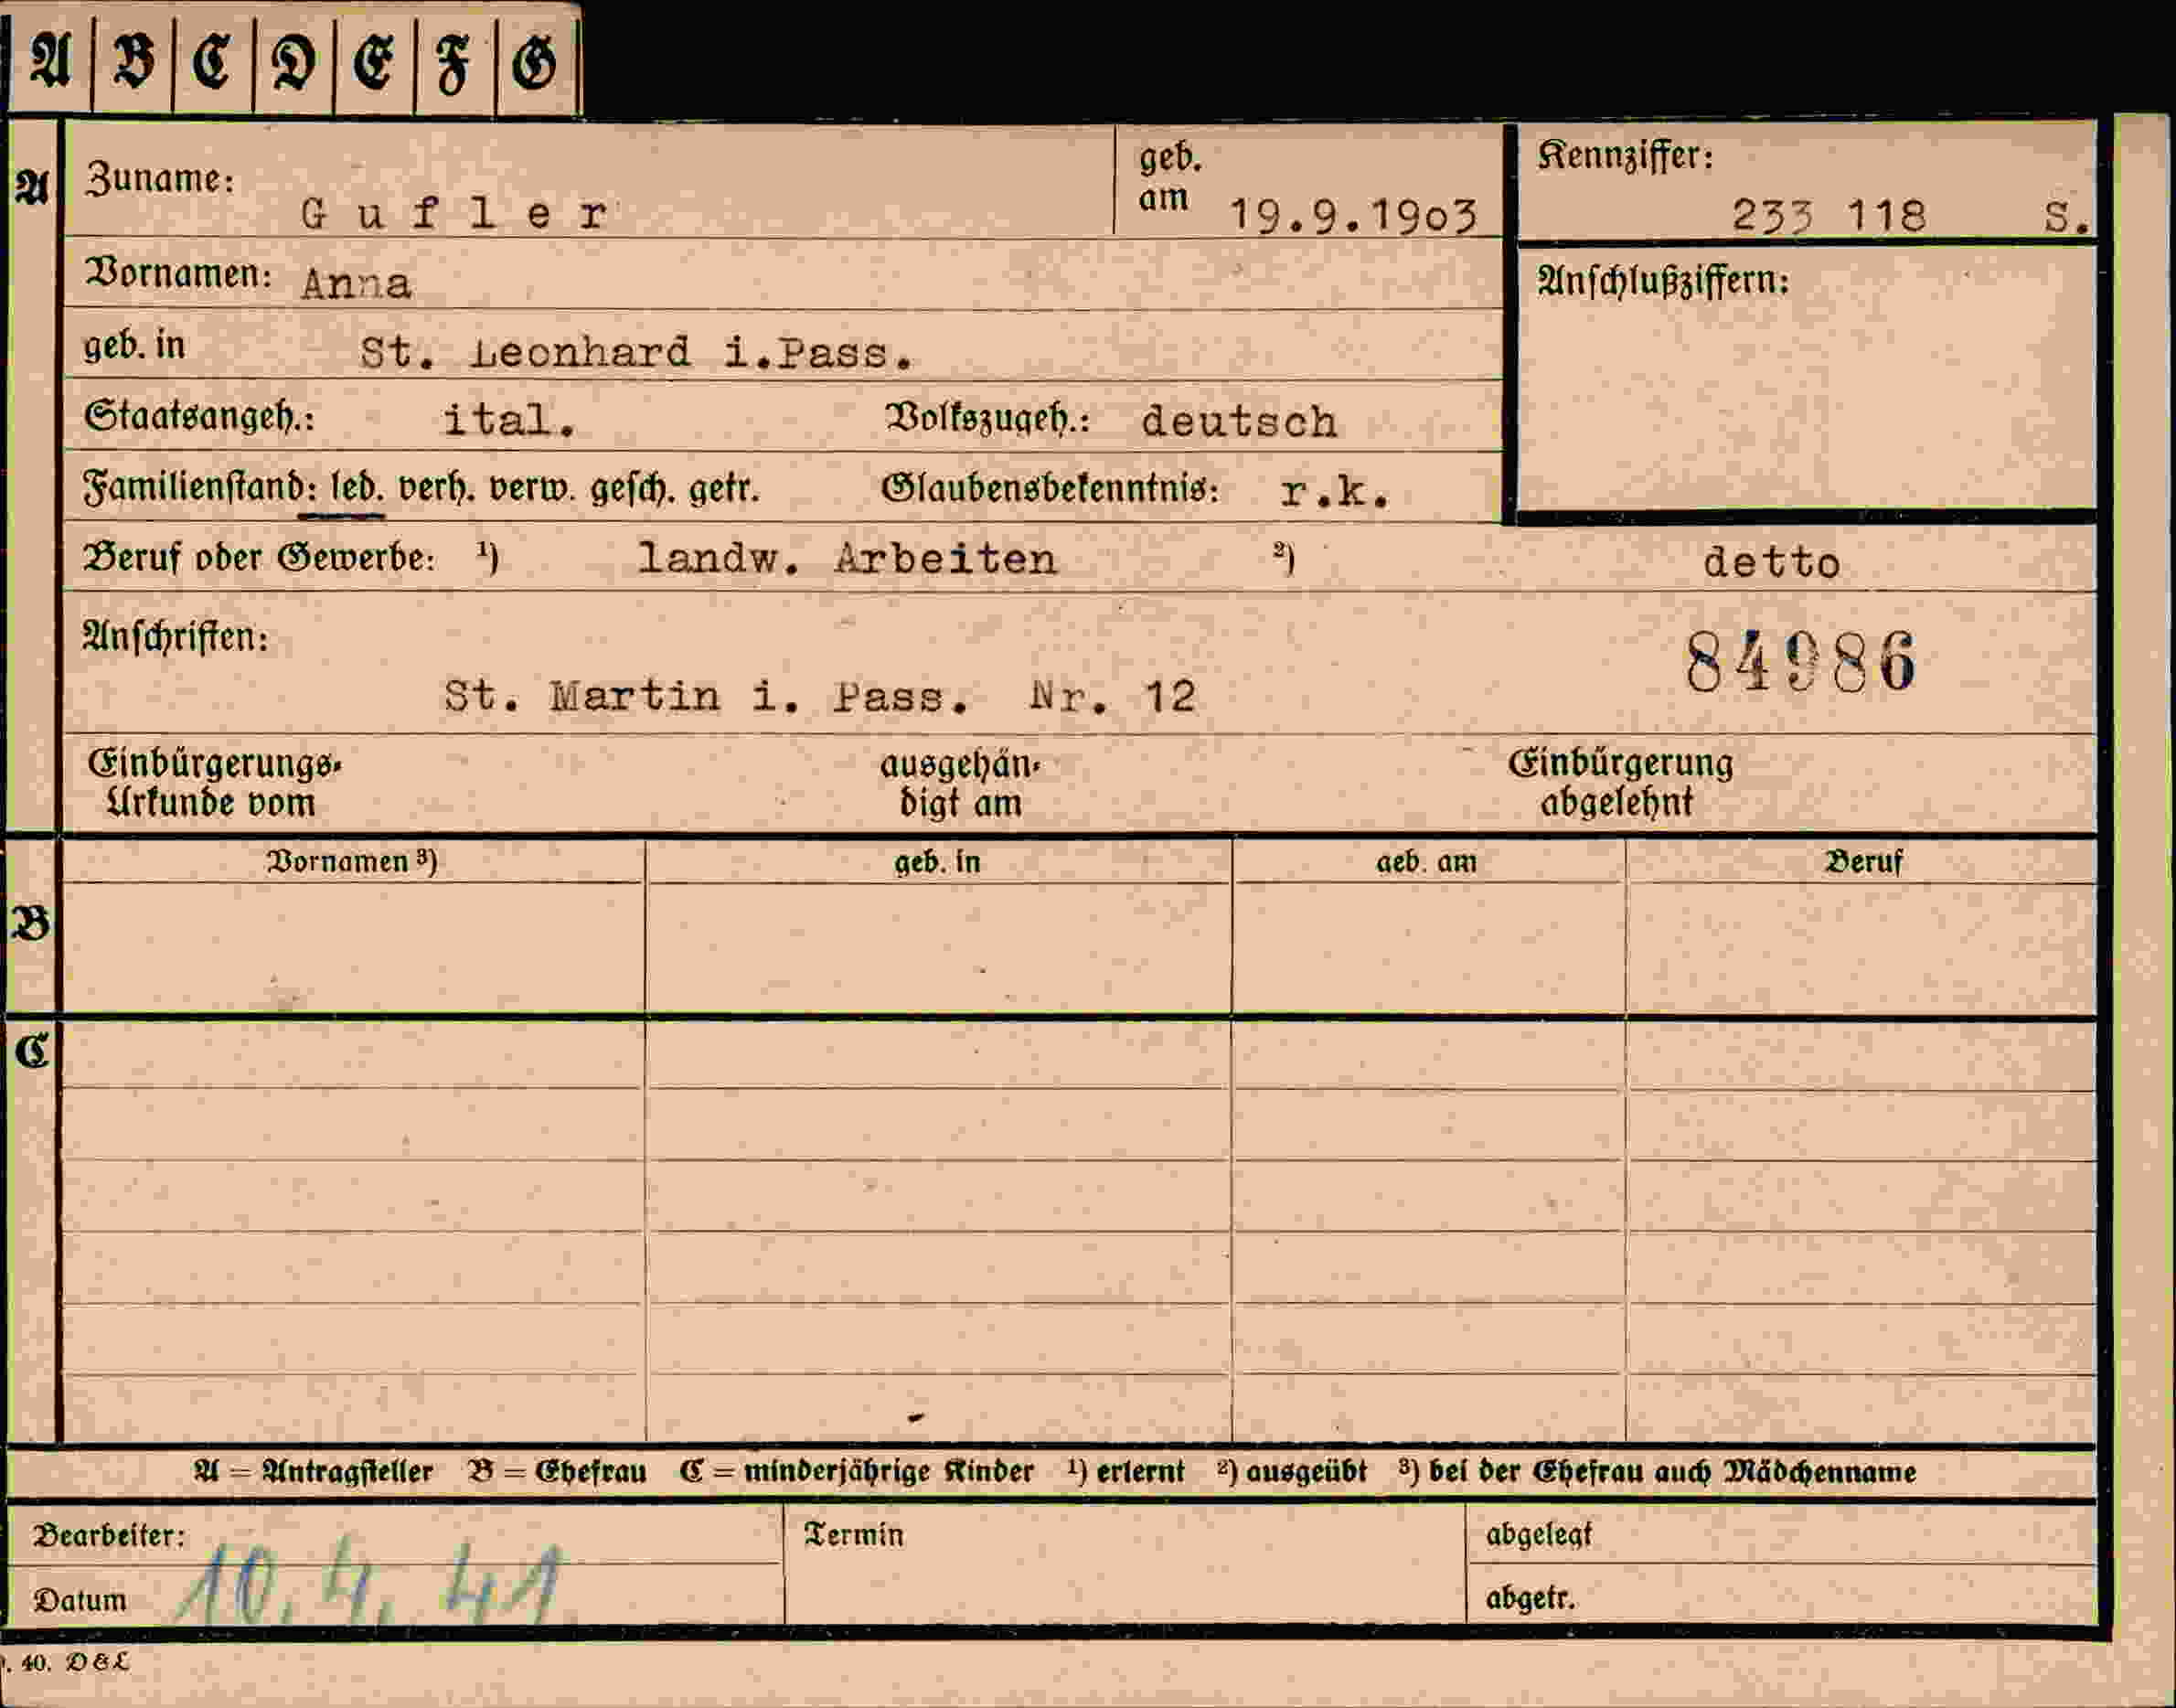Click religion value 'r.k.'
This screenshot has width=2176, height=1708.
[x=1335, y=491]
